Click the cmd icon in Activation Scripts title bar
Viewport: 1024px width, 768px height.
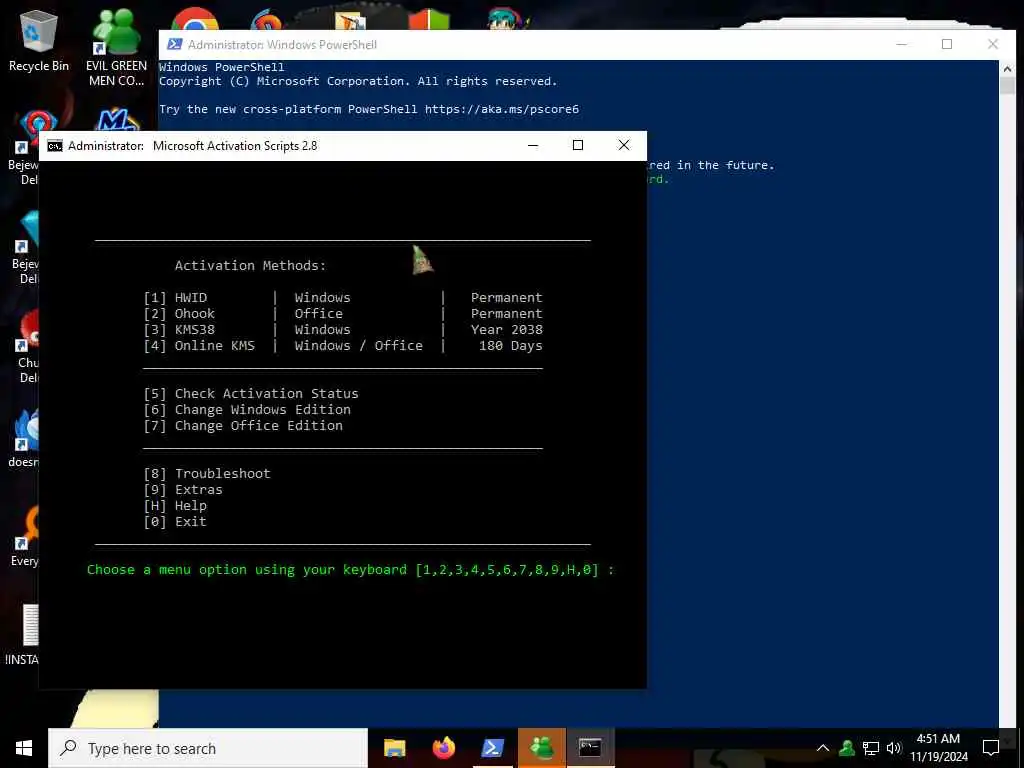pos(55,146)
